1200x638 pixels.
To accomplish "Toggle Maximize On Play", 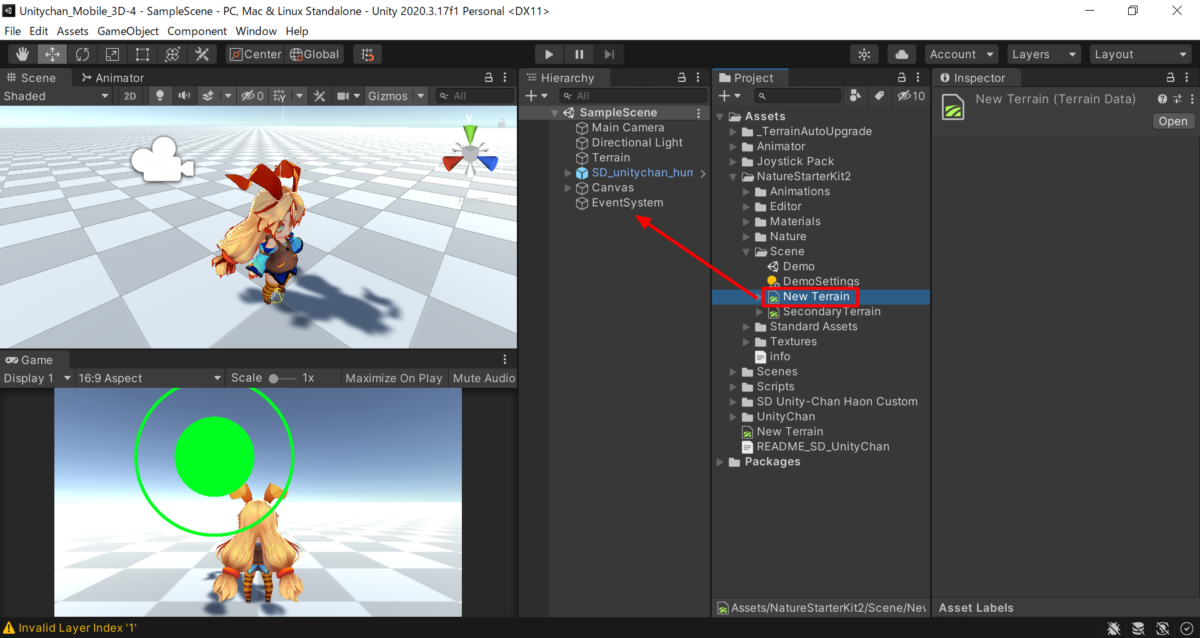I will (394, 378).
